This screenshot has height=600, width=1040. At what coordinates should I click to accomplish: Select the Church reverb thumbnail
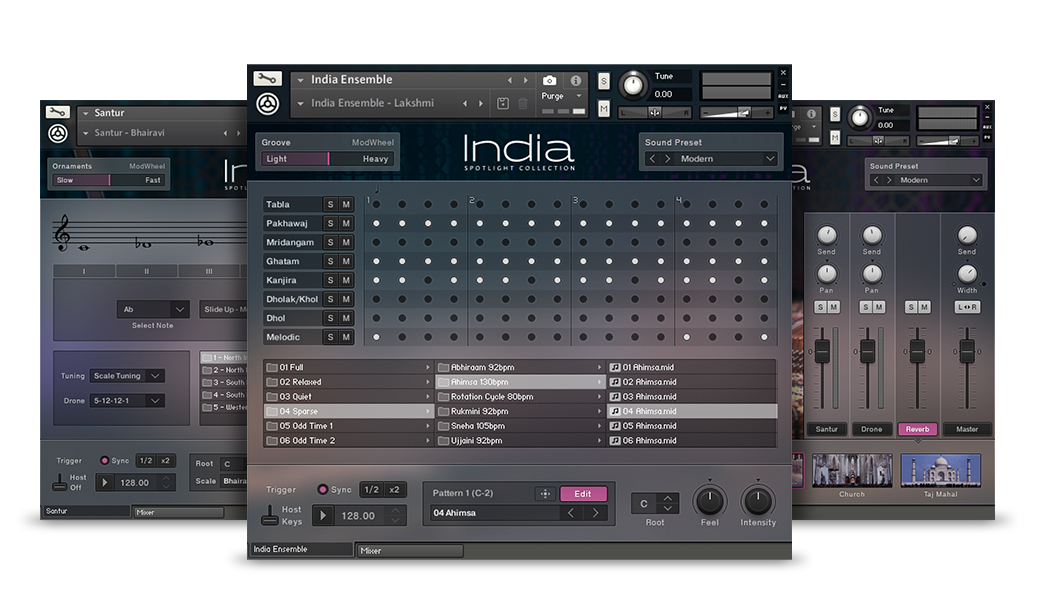pyautogui.click(x=852, y=470)
